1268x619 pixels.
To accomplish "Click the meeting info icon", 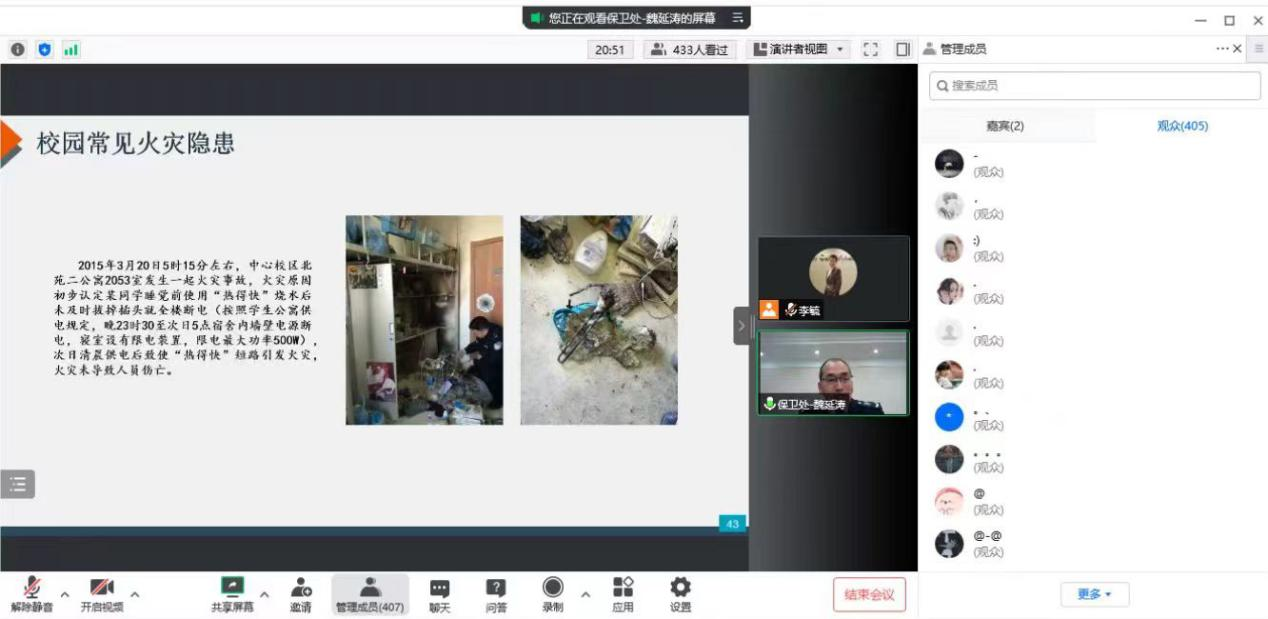I will pyautogui.click(x=18, y=50).
